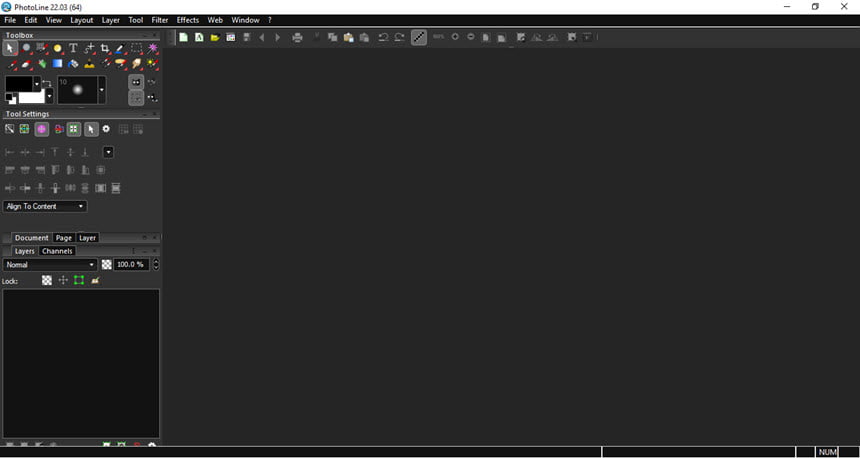Choose the Magic Wand tool
860x458 pixels.
pyautogui.click(x=152, y=48)
